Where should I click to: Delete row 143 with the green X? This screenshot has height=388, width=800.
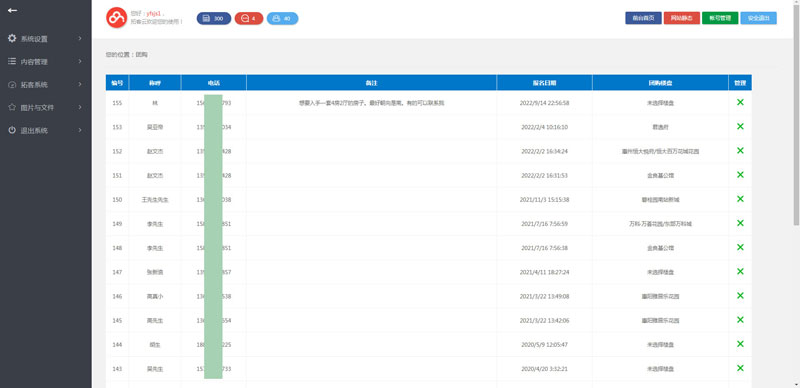click(740, 368)
